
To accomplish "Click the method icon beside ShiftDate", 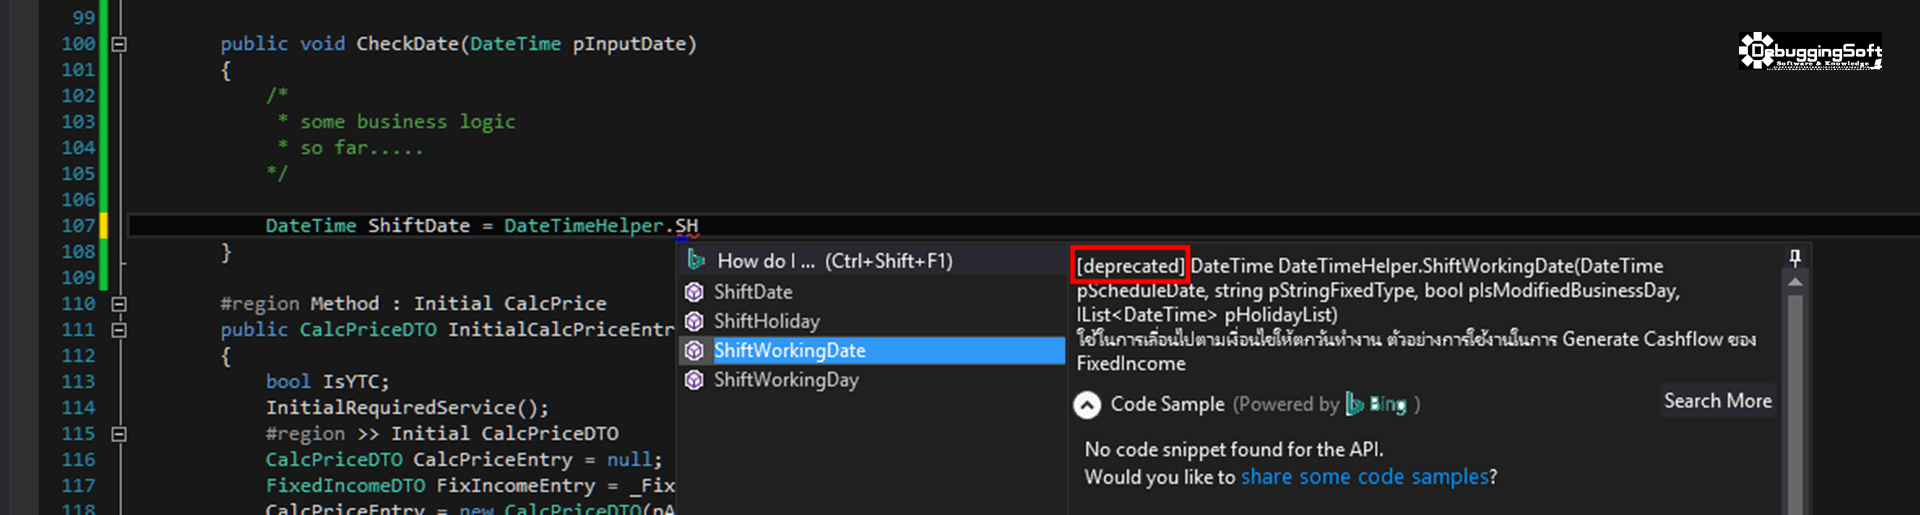I will (x=694, y=292).
